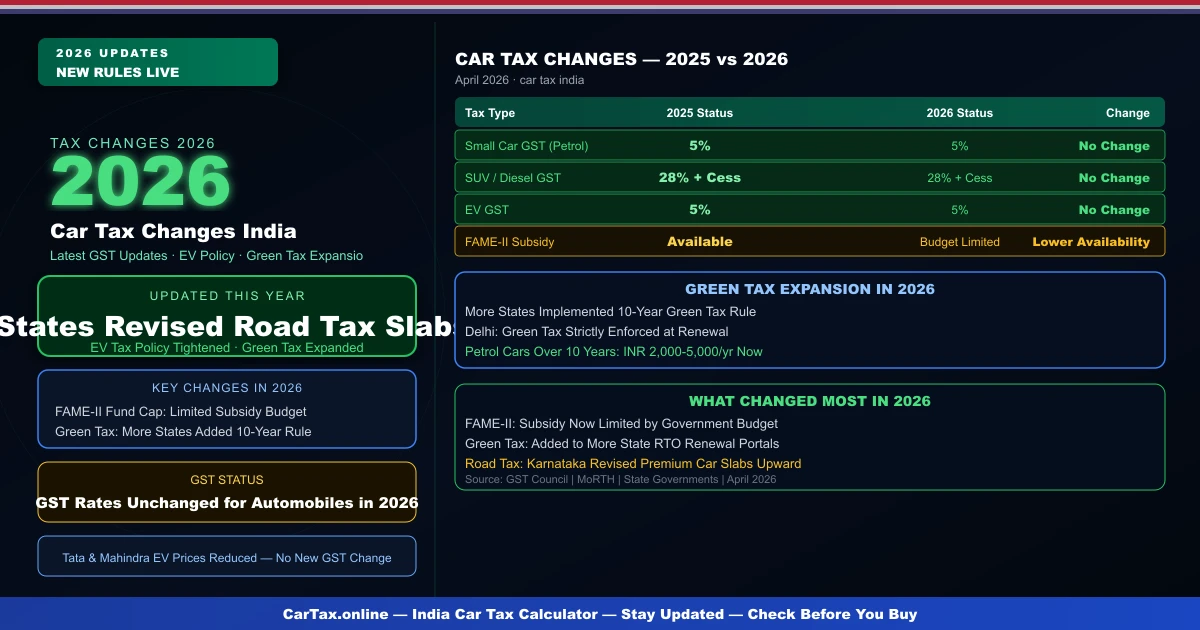Open the CarTax.online link in footer
The image size is (1200, 630).
pos(337,614)
